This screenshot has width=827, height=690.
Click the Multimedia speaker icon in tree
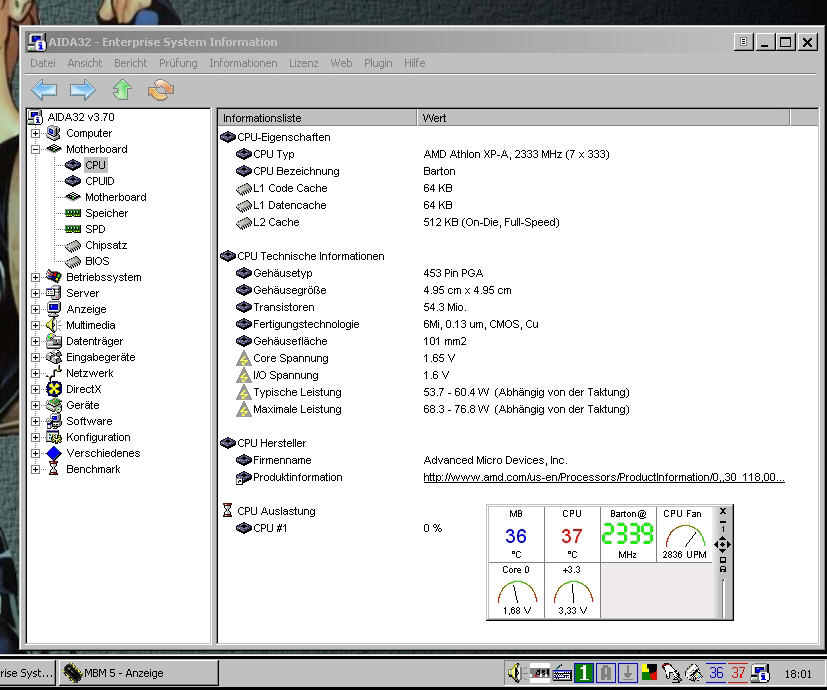53,325
